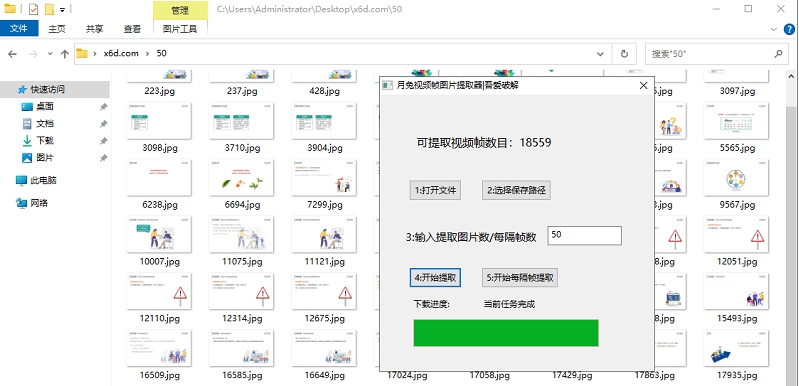Click the quick access properties checkmark icon
The width and height of the screenshot is (799, 386).
pos(33,9)
